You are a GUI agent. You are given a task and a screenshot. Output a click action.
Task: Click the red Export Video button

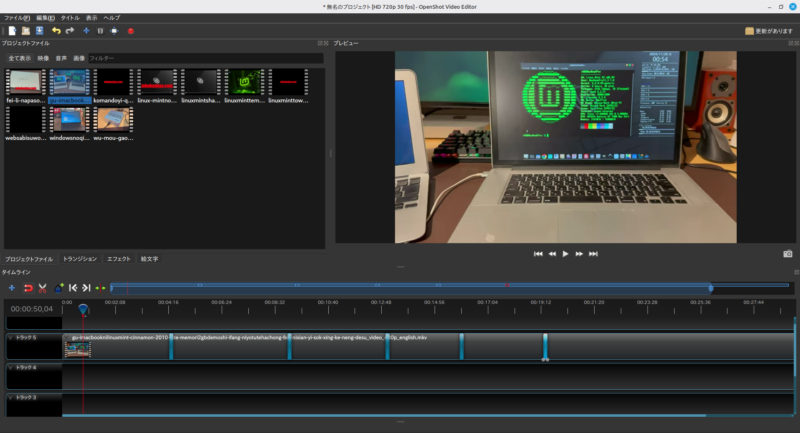point(131,31)
